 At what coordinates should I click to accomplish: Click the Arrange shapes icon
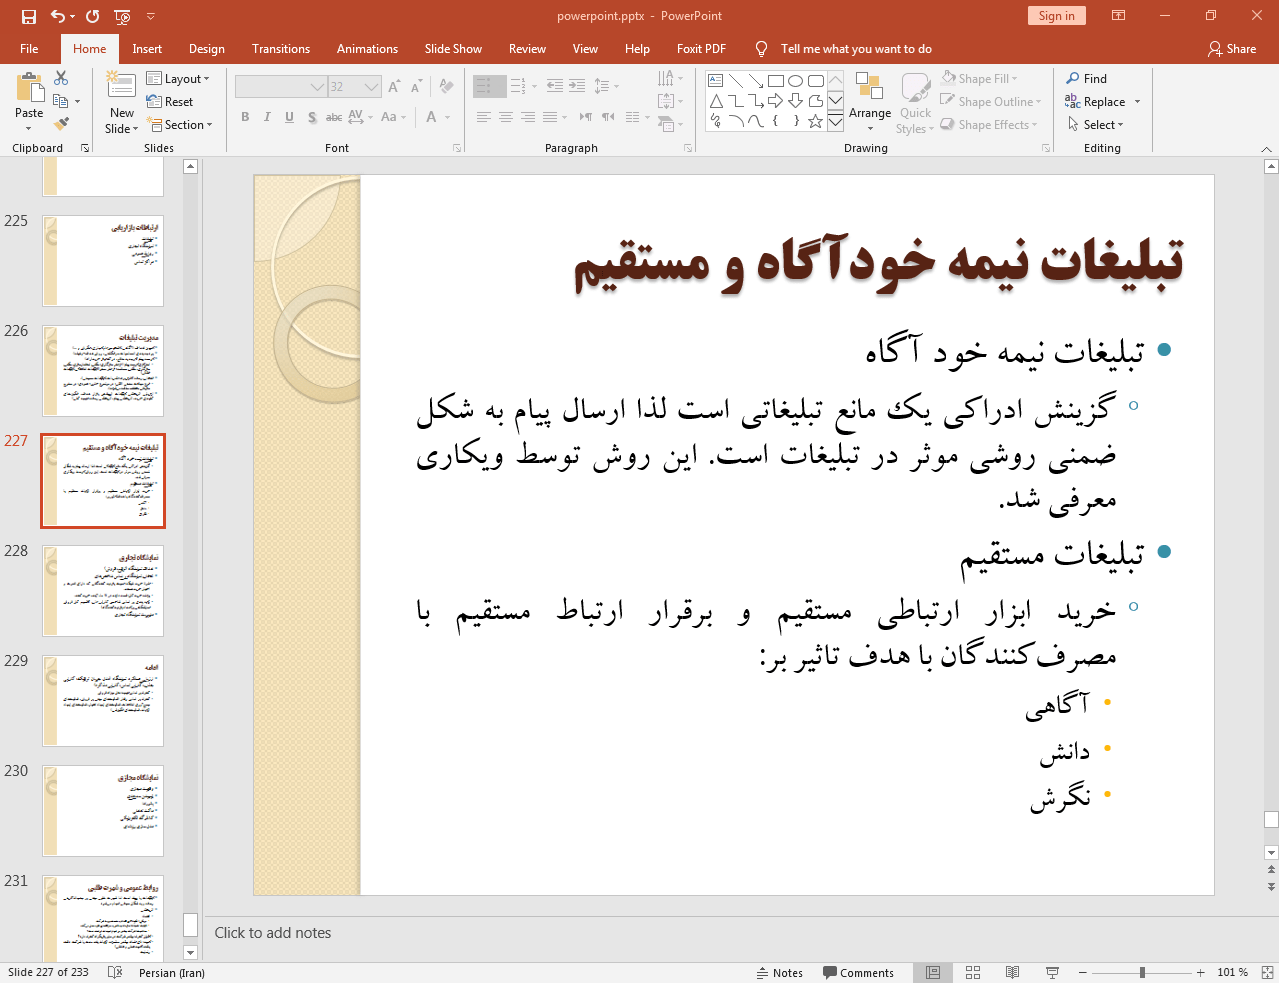click(x=869, y=88)
